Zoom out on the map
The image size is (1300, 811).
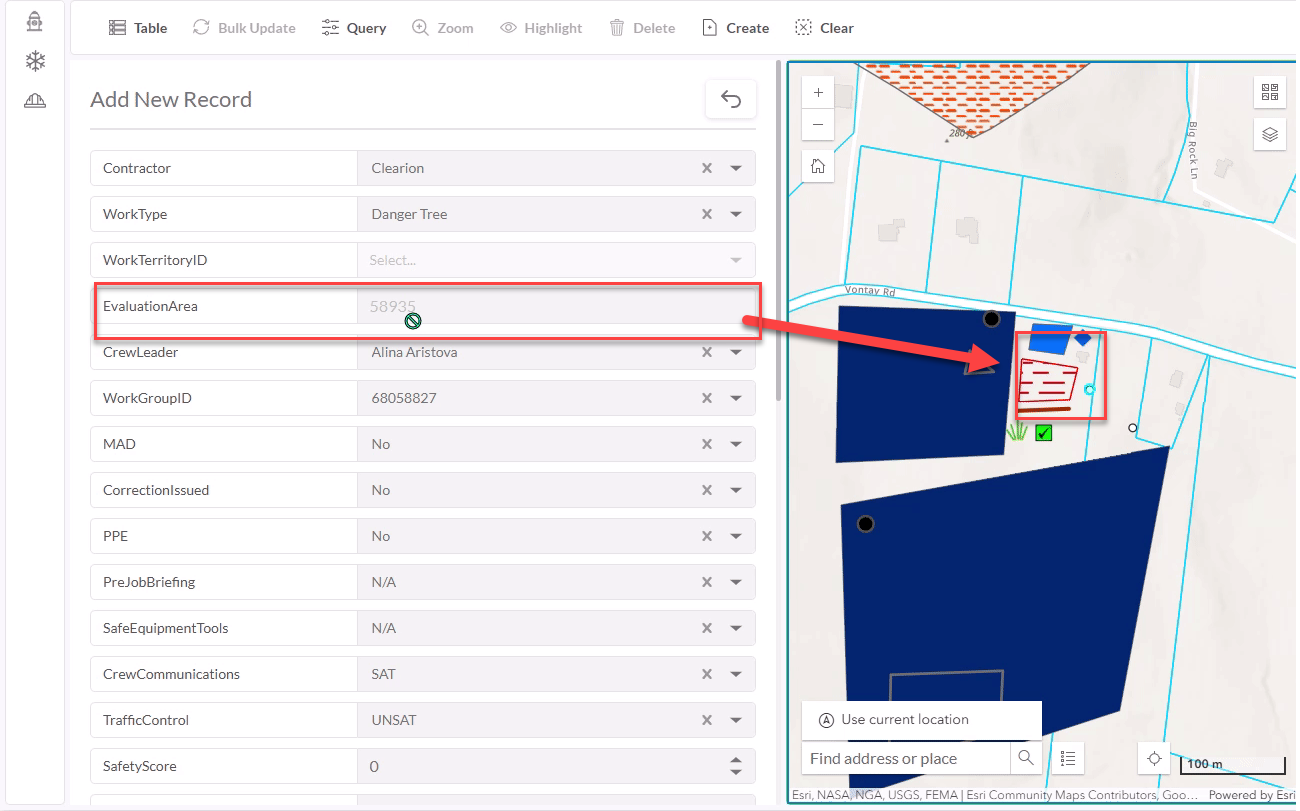tap(818, 124)
